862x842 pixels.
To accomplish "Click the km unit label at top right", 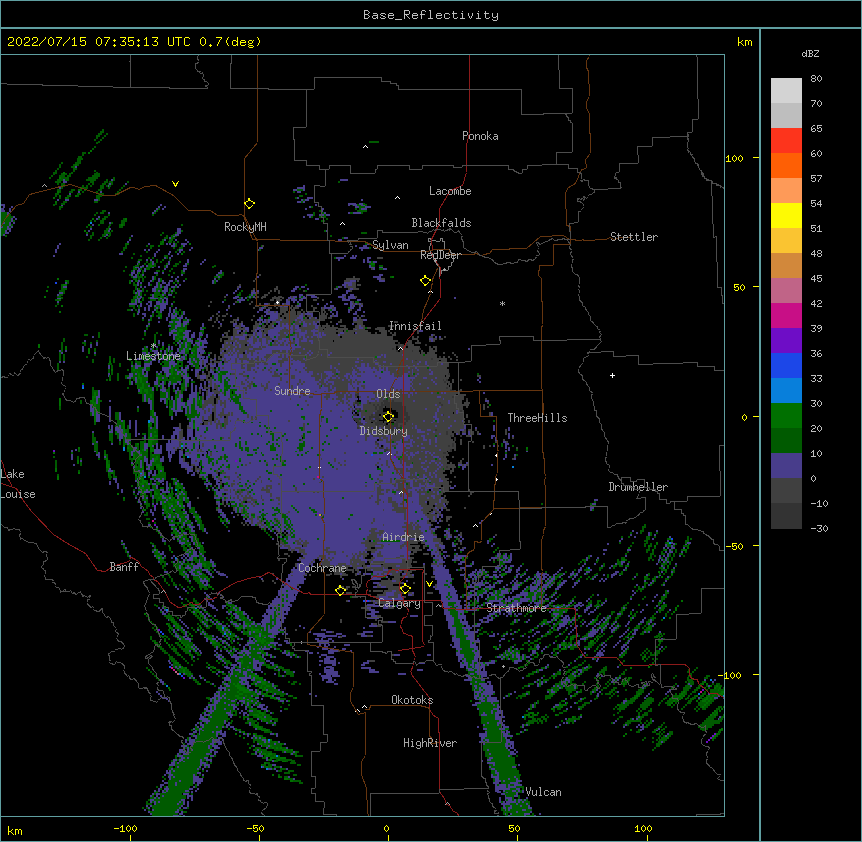I will [x=745, y=42].
